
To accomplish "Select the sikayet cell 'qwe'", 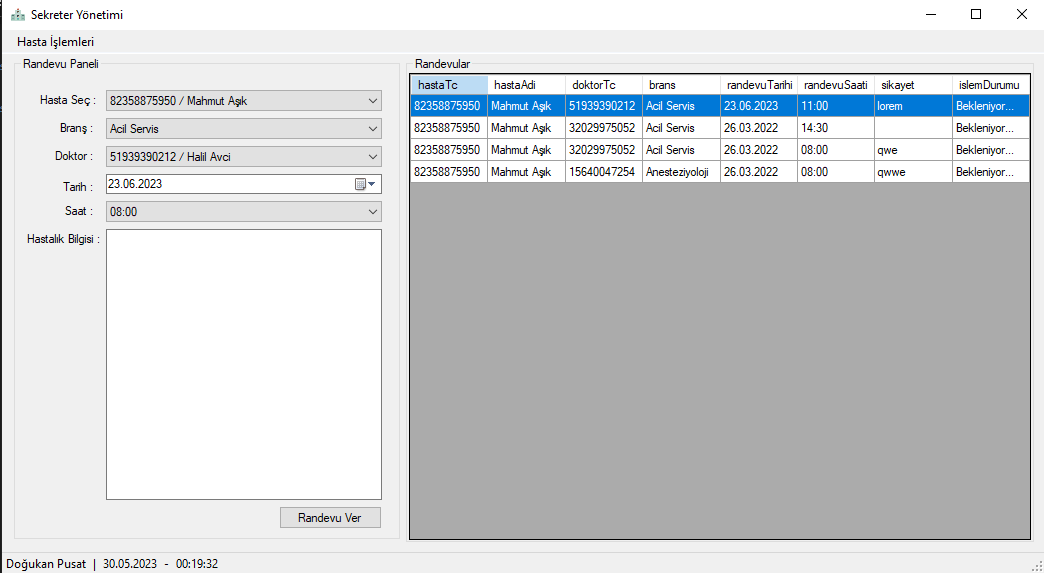I will (x=914, y=150).
